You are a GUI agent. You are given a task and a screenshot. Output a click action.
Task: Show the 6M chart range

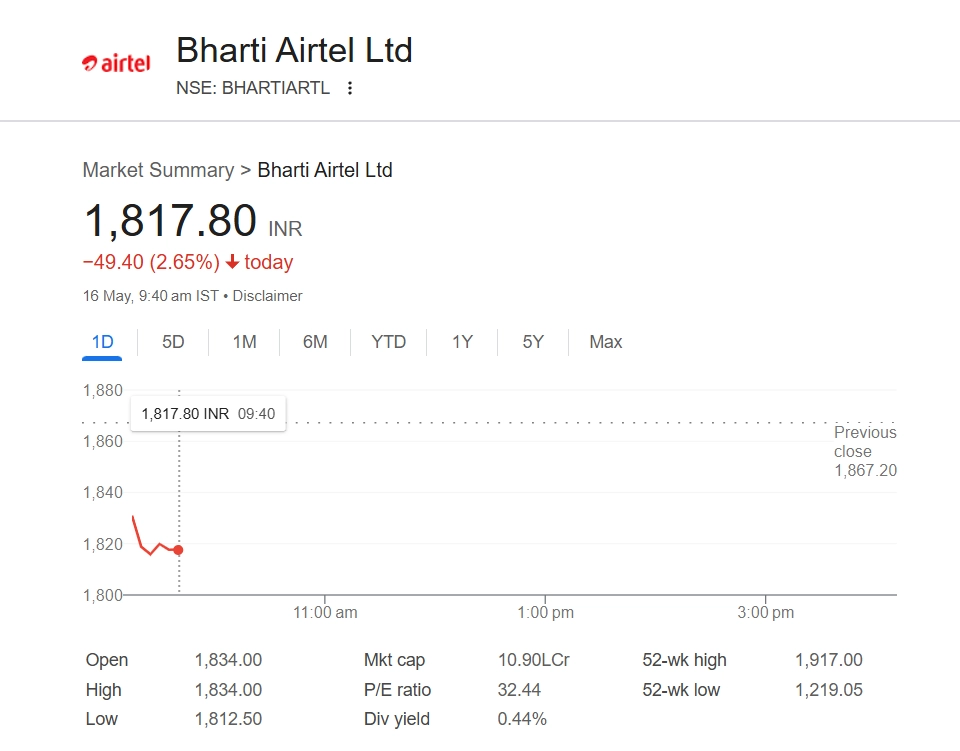pyautogui.click(x=315, y=342)
